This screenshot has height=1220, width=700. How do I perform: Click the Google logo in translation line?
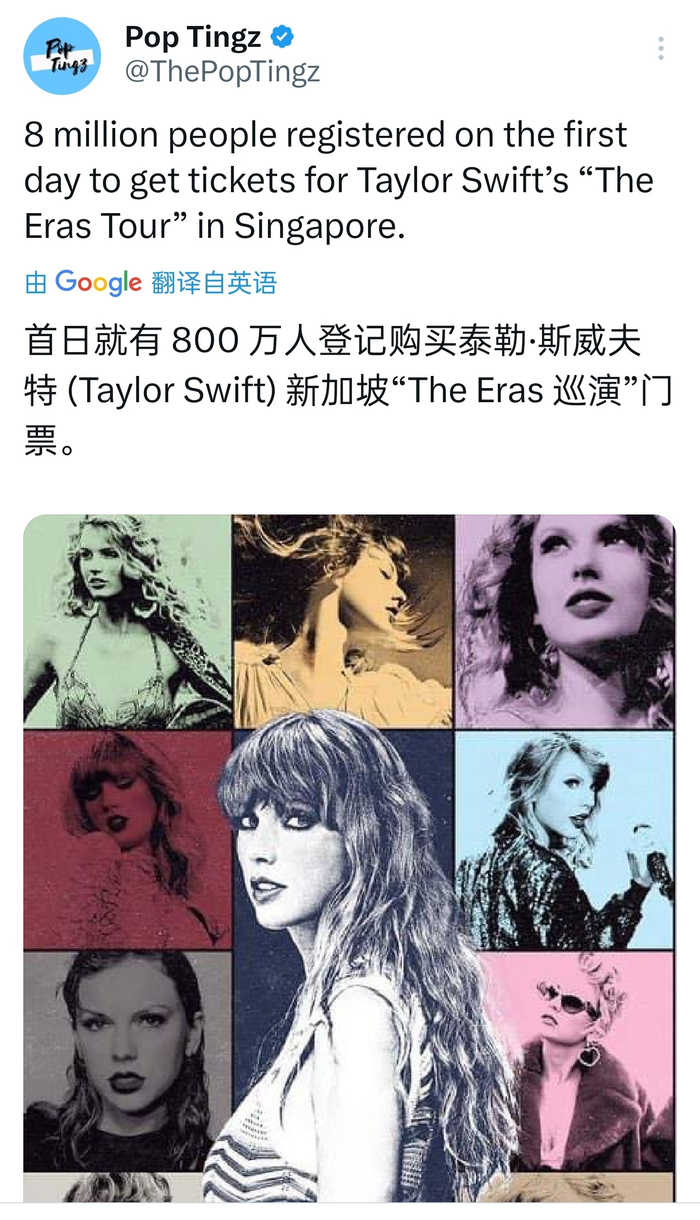coord(98,283)
